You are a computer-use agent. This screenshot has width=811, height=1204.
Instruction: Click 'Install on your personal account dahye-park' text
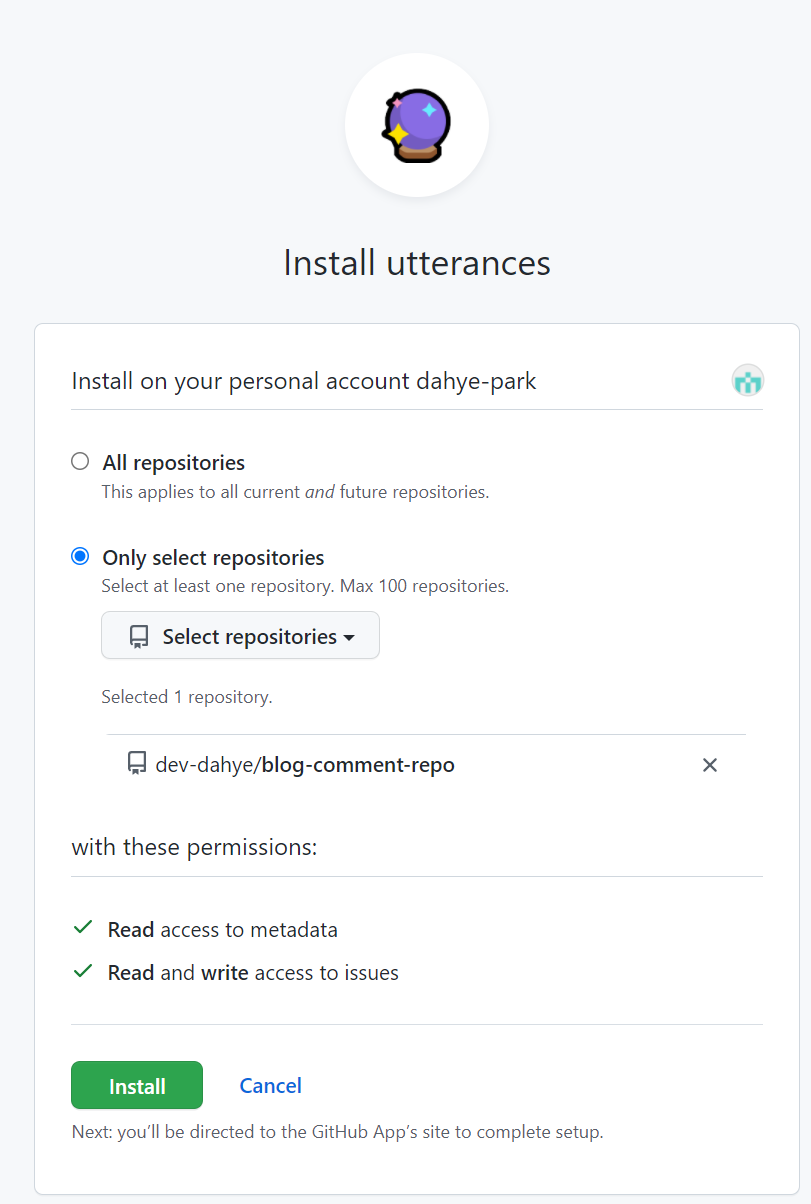click(x=304, y=381)
